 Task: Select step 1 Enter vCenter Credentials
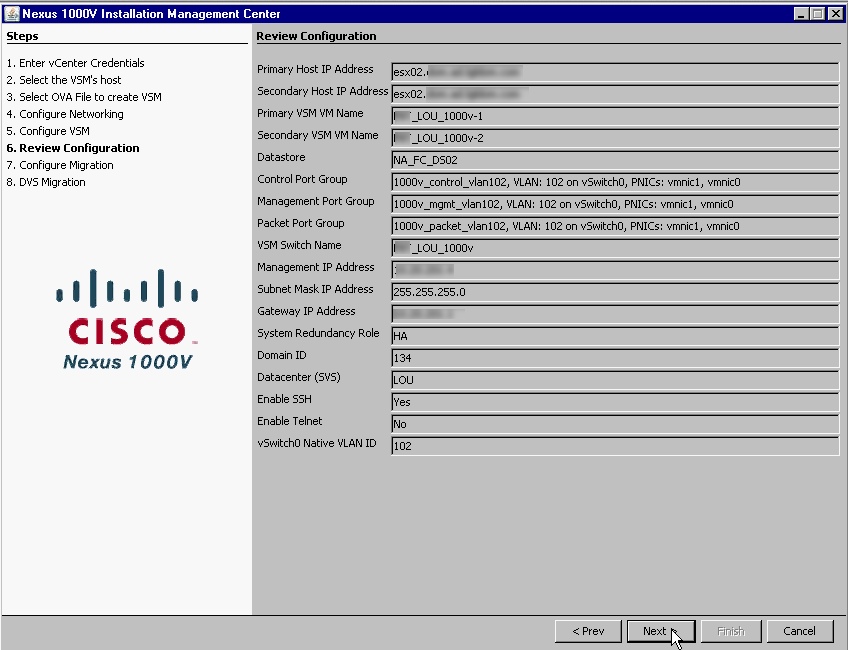76,63
